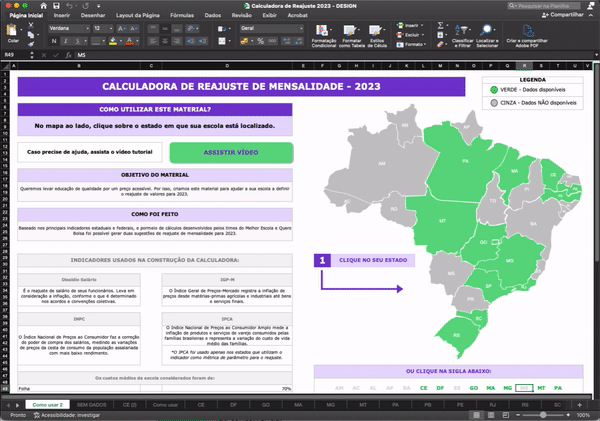Save the workbook with the disk icon
The height and width of the screenshot is (421, 600).
(56, 6)
